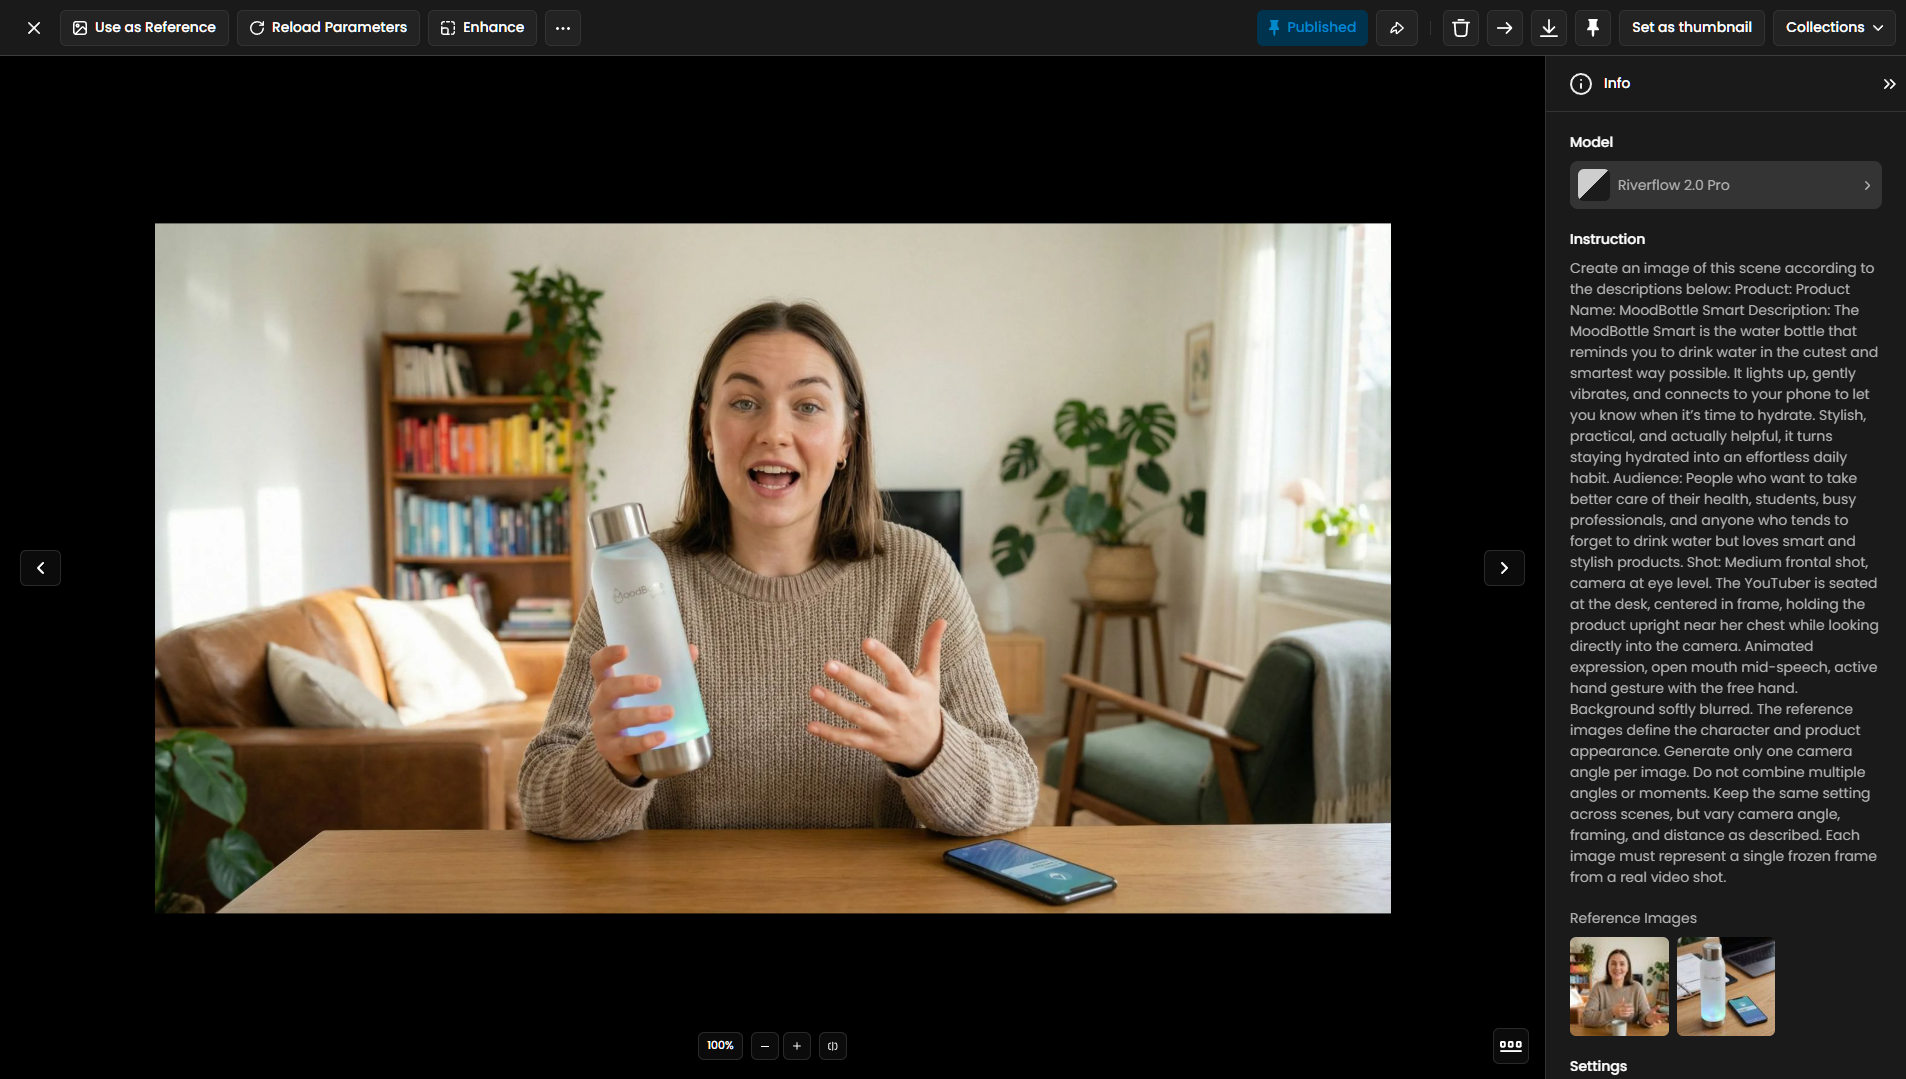The height and width of the screenshot is (1079, 1906).
Task: Click Reload Parameters
Action: (x=328, y=28)
